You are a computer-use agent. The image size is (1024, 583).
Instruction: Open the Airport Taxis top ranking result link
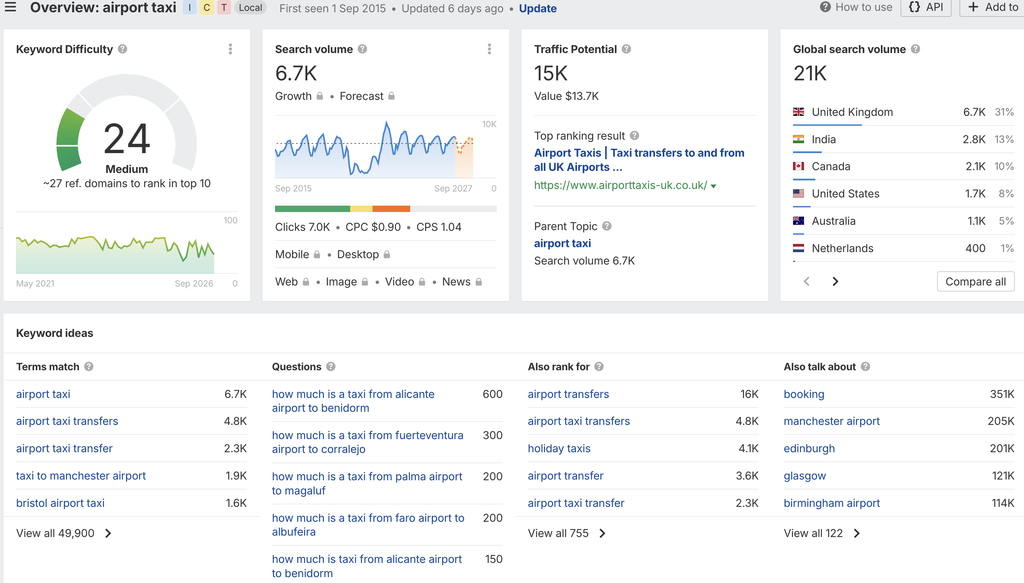pyautogui.click(x=639, y=160)
